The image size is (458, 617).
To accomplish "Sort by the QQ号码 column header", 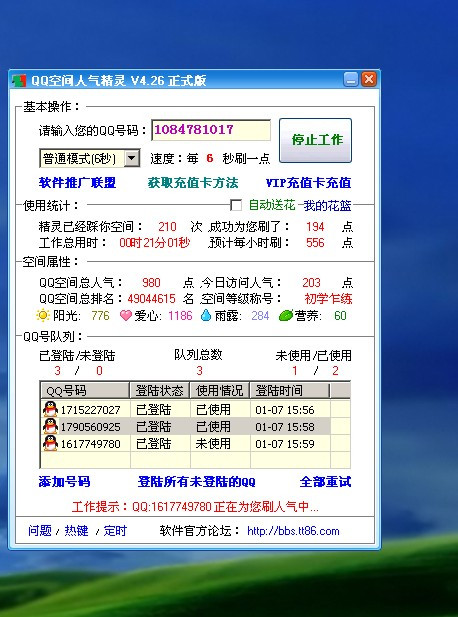I will coord(85,390).
